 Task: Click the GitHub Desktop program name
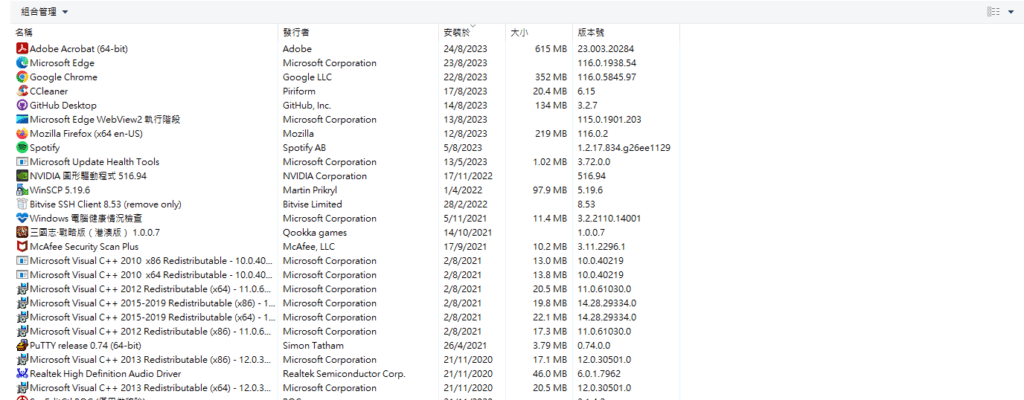pos(63,105)
